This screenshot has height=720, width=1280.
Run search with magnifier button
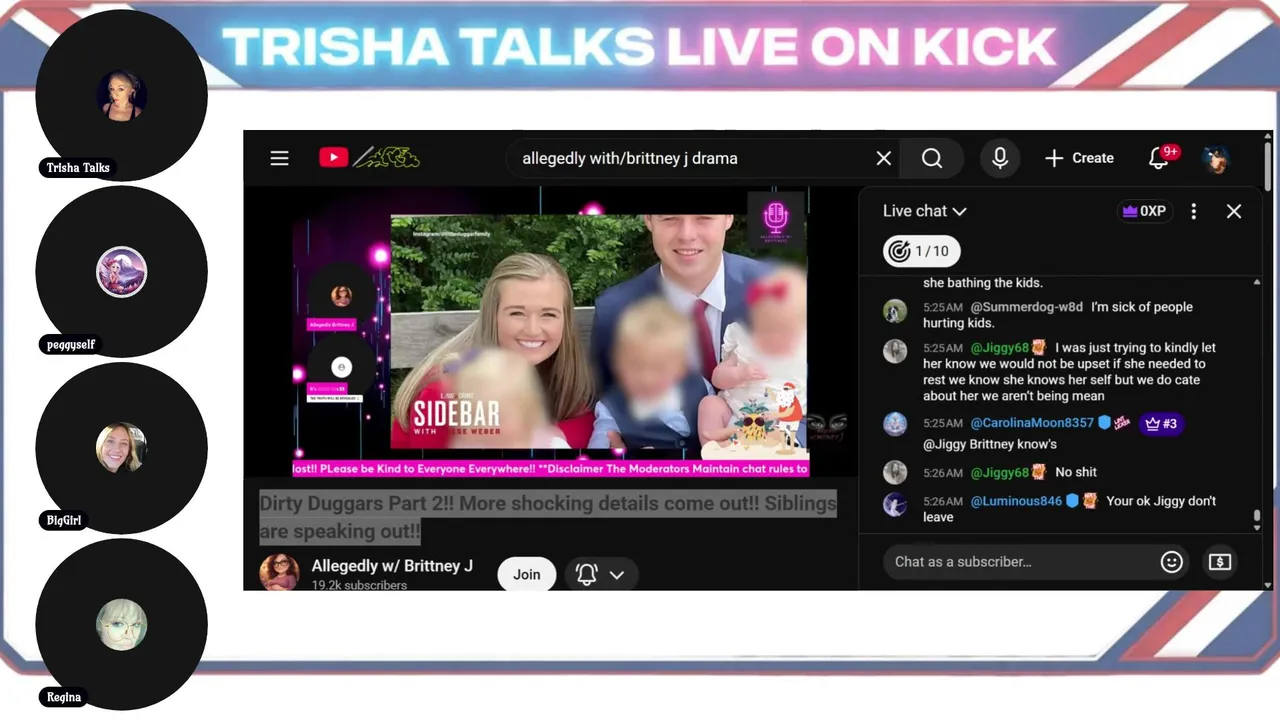[932, 158]
